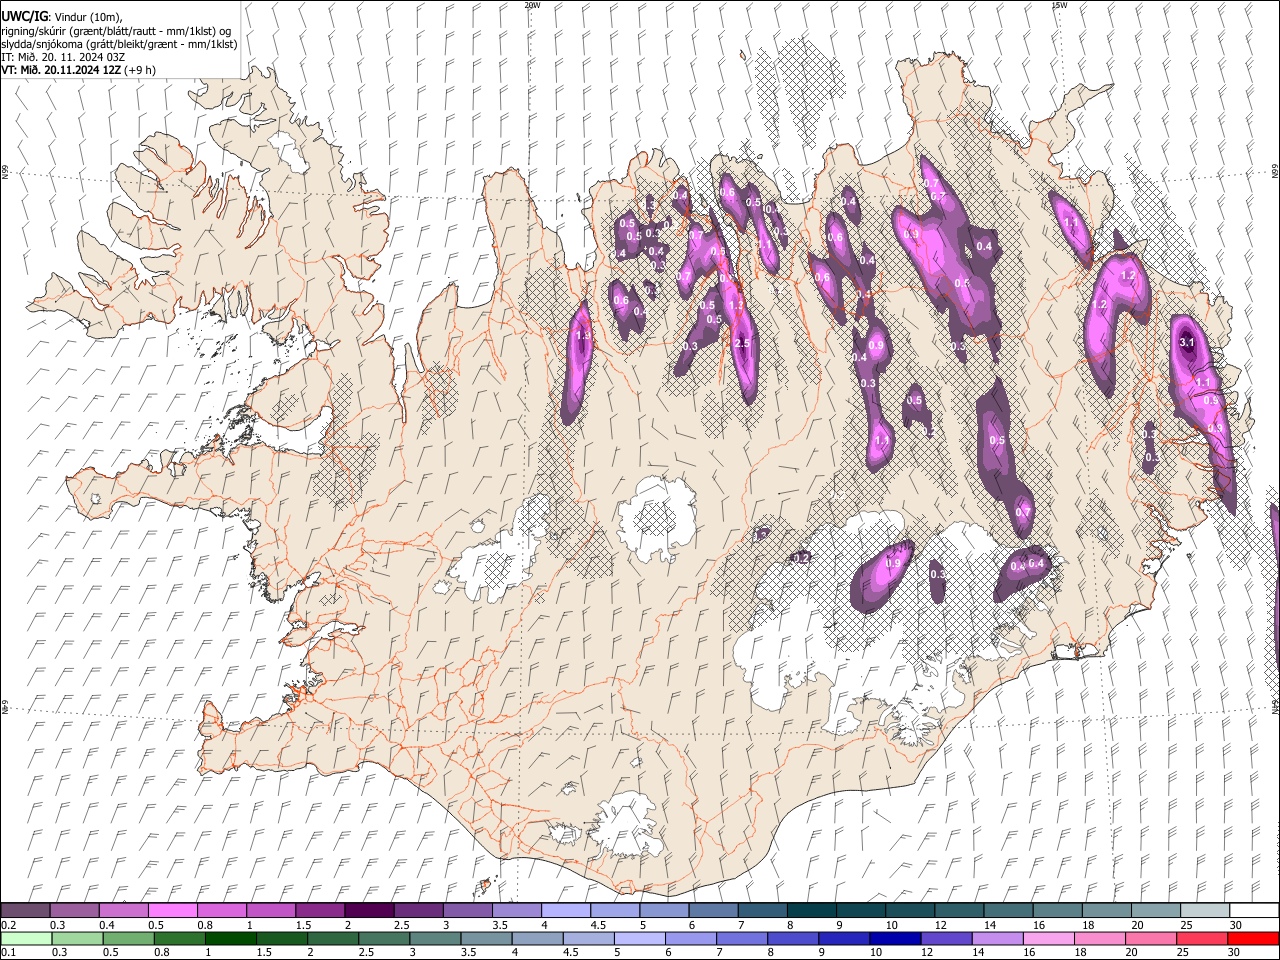The height and width of the screenshot is (960, 1280).
Task: Click the light pink 0.5 swatch in the snow scale
Action: point(172,910)
